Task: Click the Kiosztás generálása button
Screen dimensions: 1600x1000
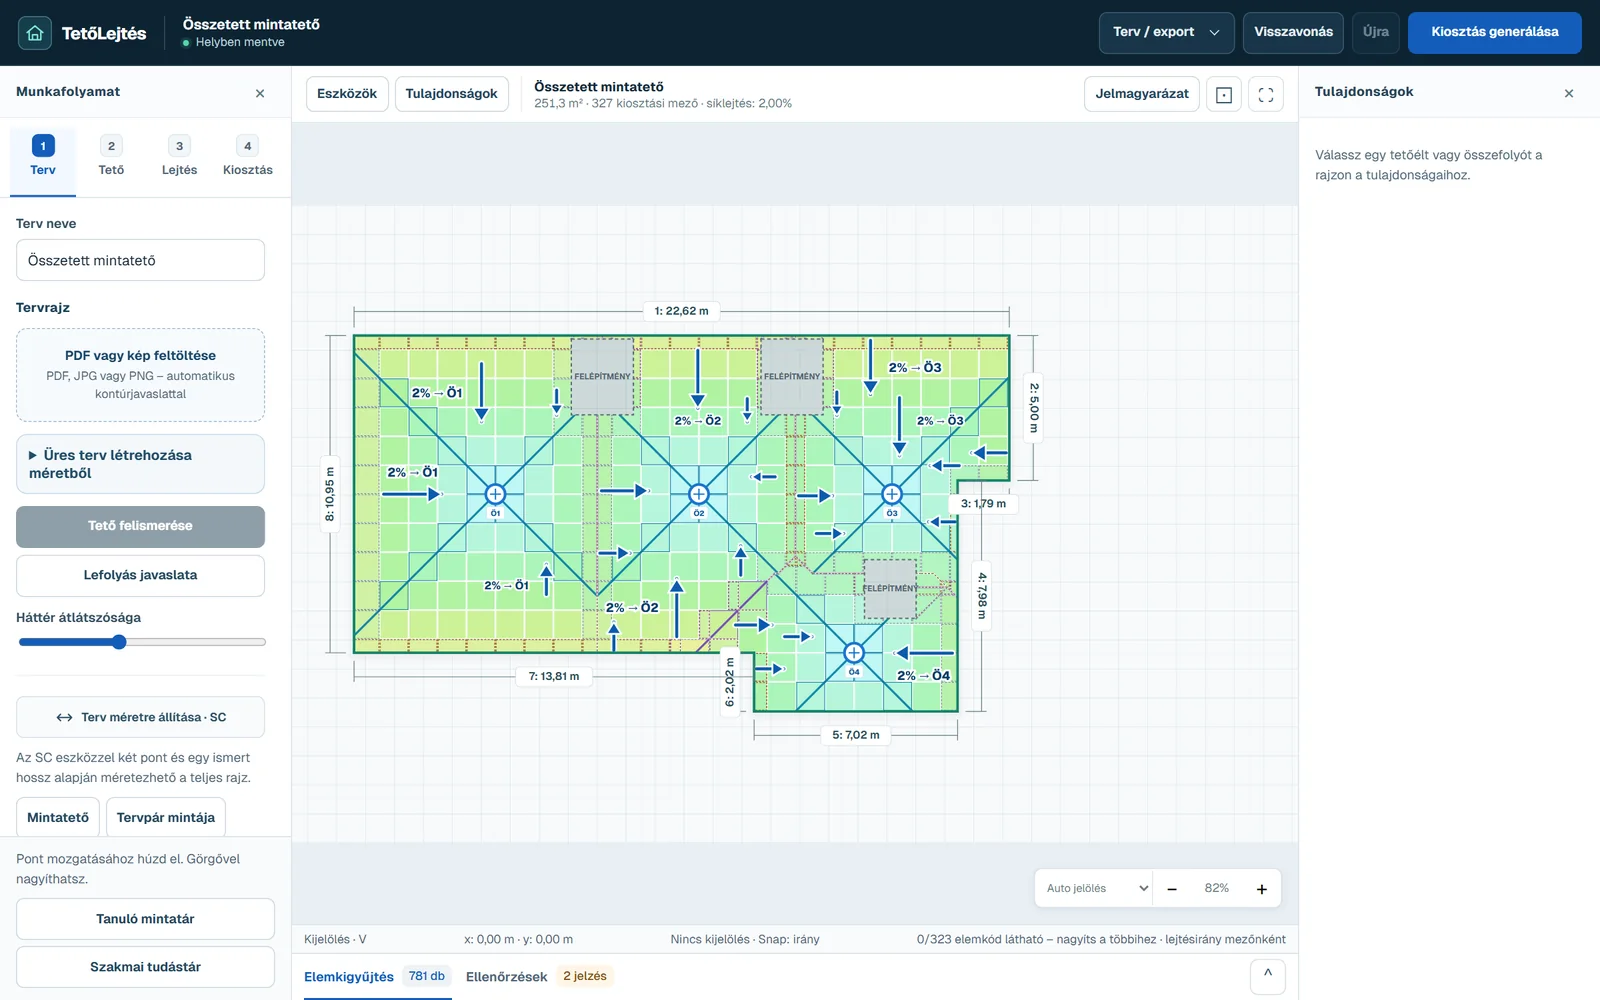Action: [x=1495, y=32]
